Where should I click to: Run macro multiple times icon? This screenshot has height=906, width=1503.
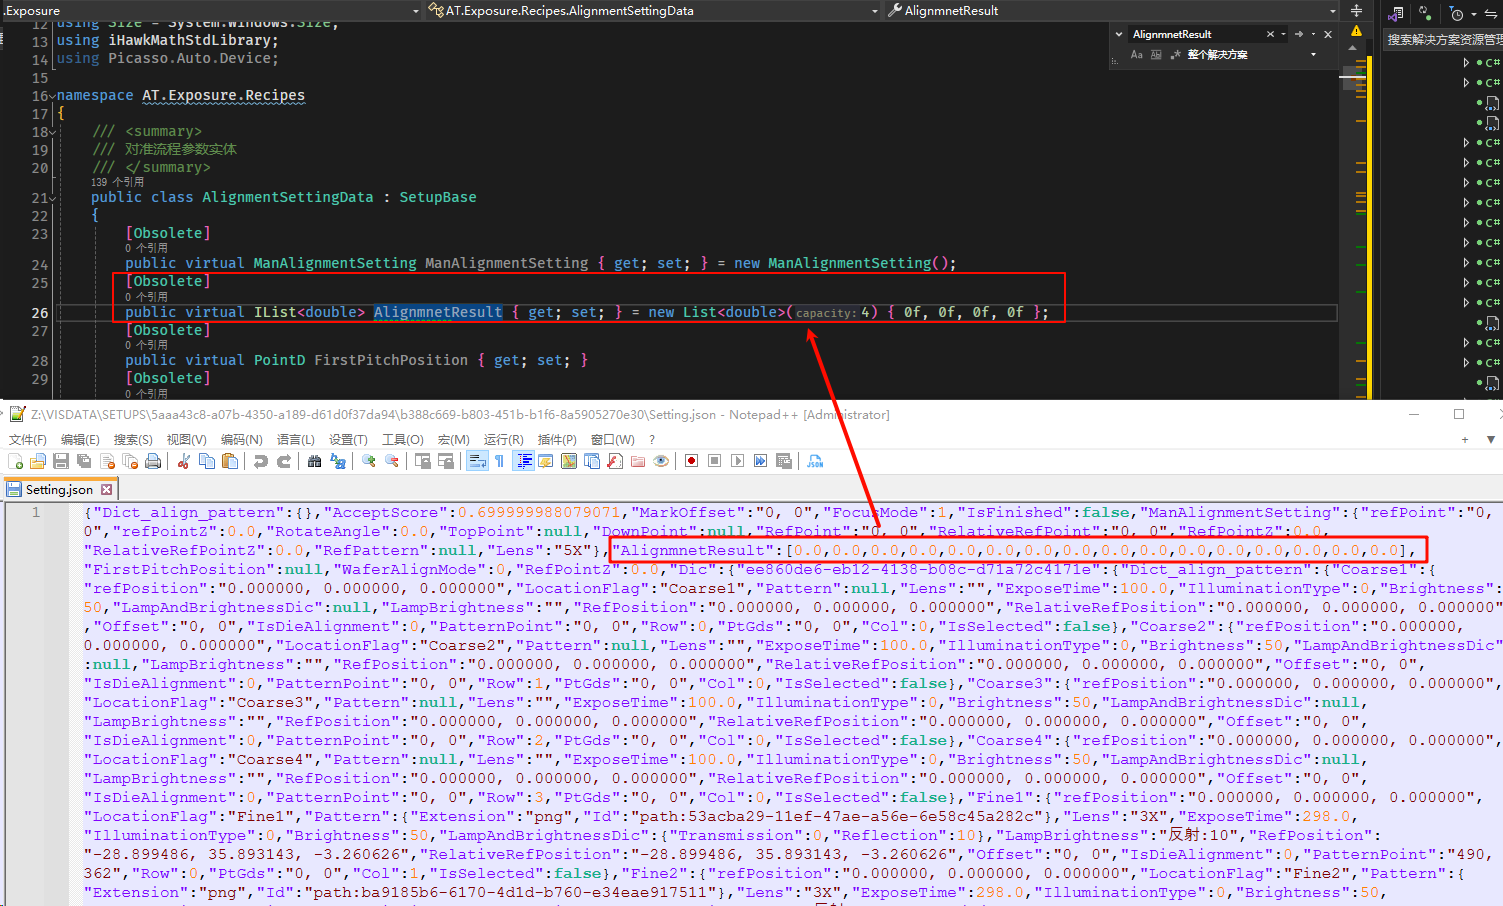click(760, 461)
